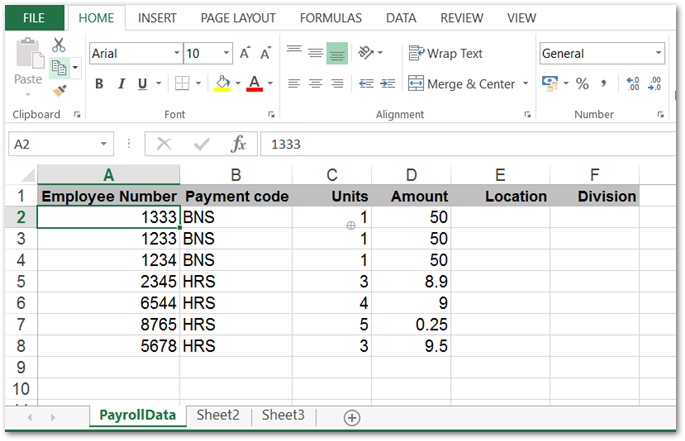This screenshot has width=685, height=441.
Task: Click the Percent Style icon
Action: (581, 84)
